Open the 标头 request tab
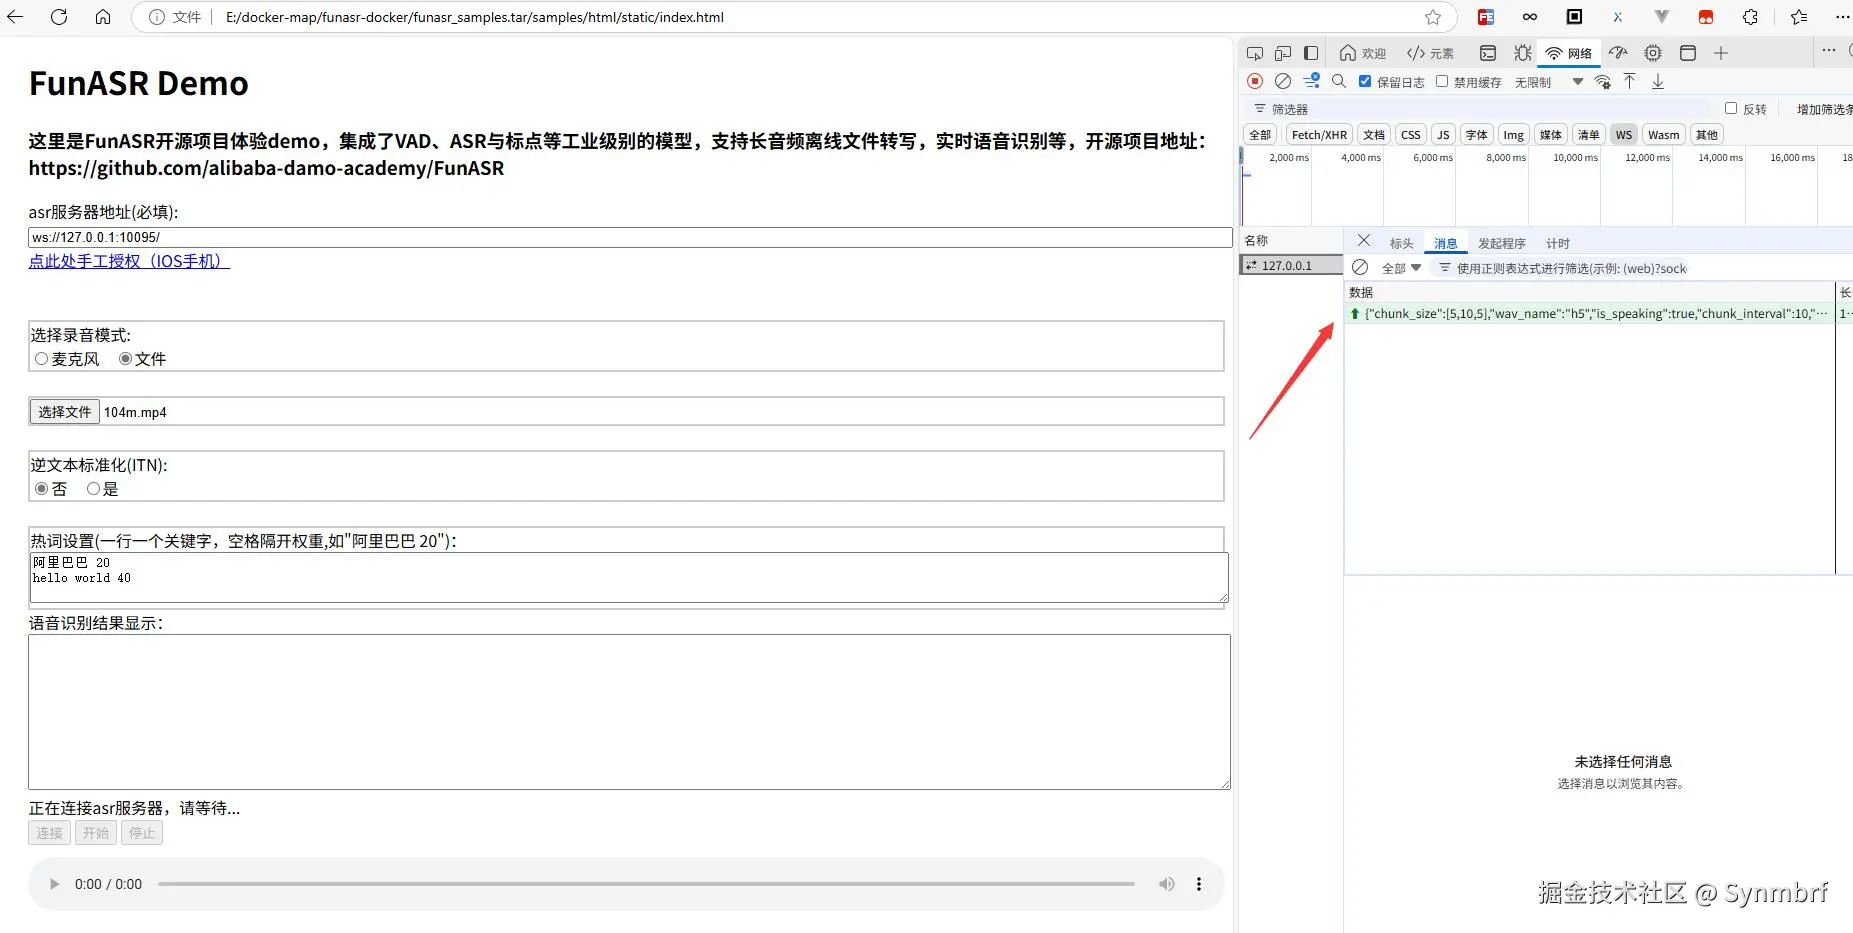 (x=1401, y=243)
